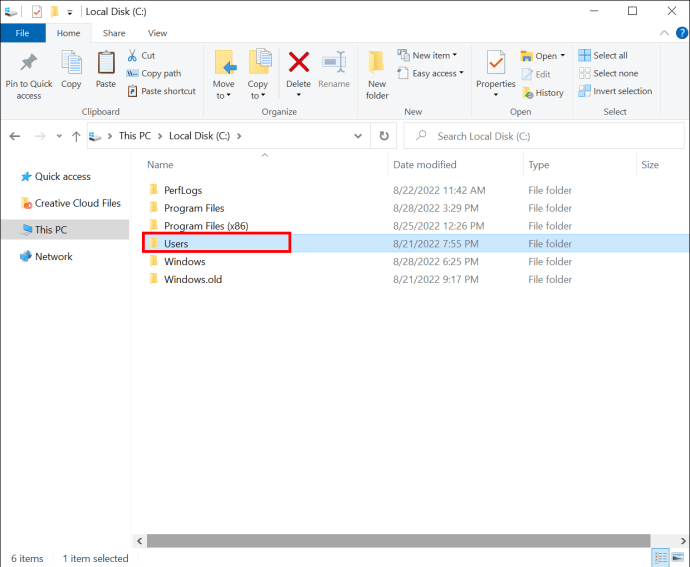Click Edit in the Open group
The height and width of the screenshot is (567, 690).
pos(536,74)
